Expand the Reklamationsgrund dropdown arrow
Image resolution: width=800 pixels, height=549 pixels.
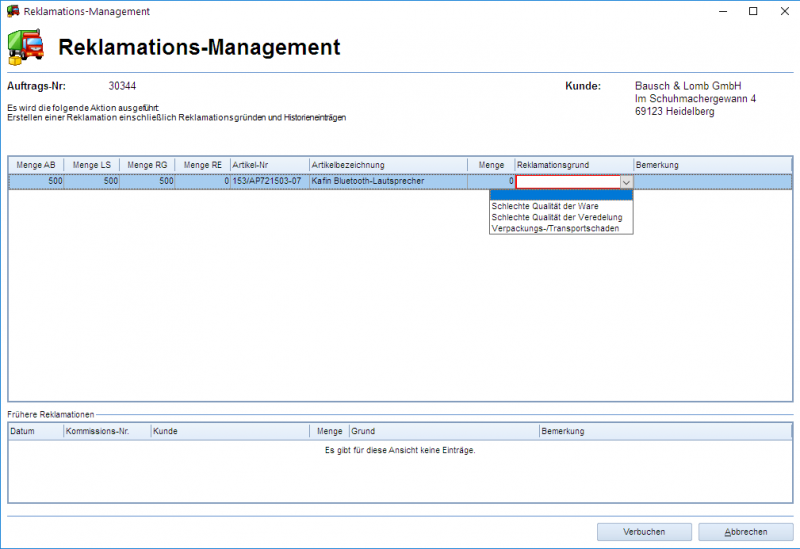[626, 182]
